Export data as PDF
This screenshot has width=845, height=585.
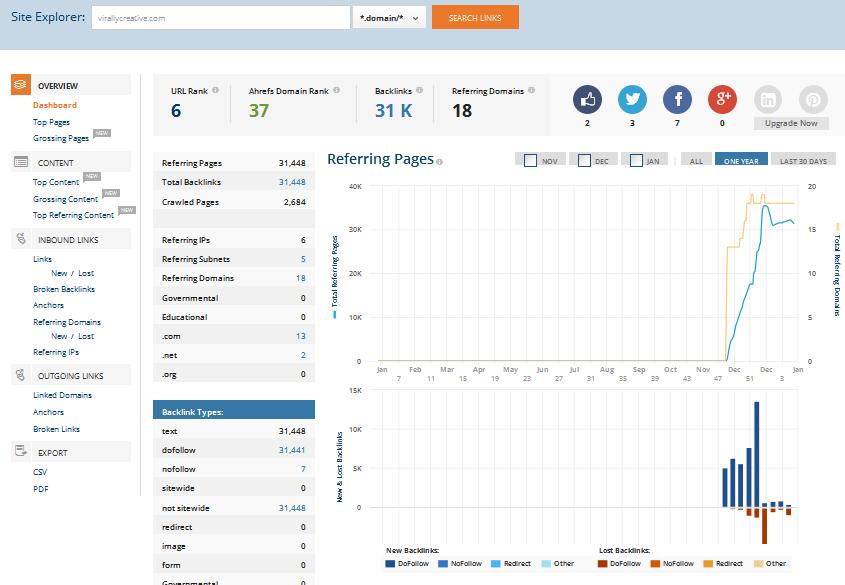point(40,489)
